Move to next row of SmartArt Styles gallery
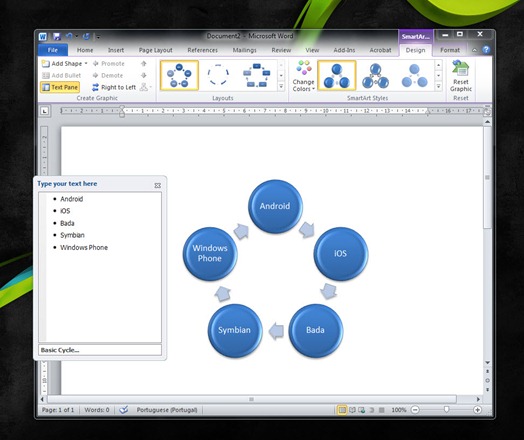 [x=438, y=76]
